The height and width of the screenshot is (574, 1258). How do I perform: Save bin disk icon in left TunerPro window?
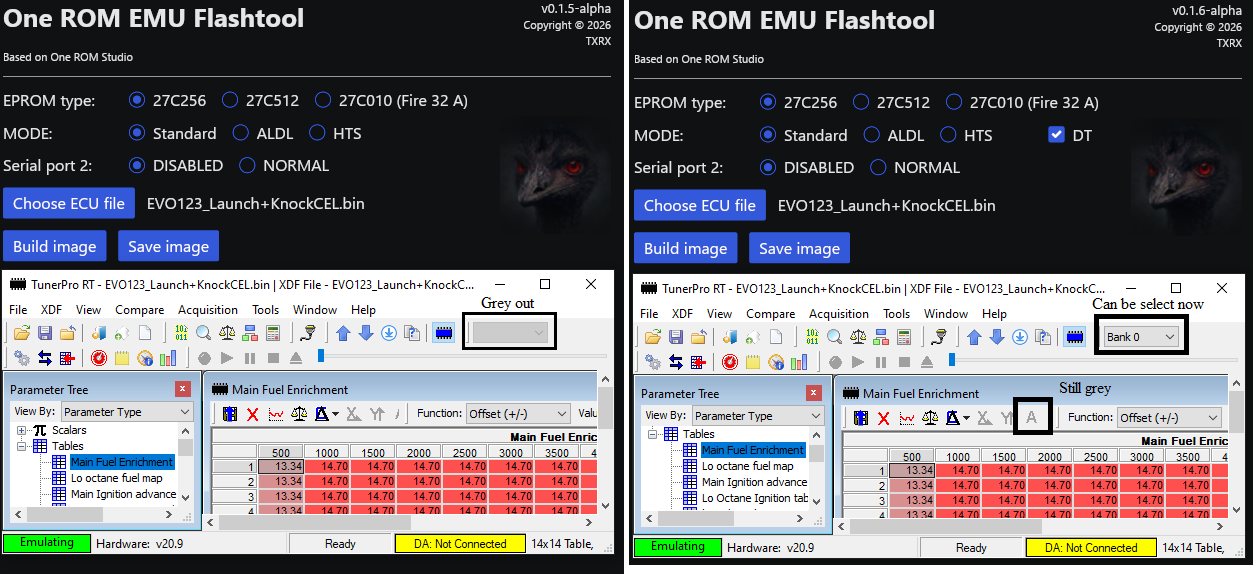point(45,333)
